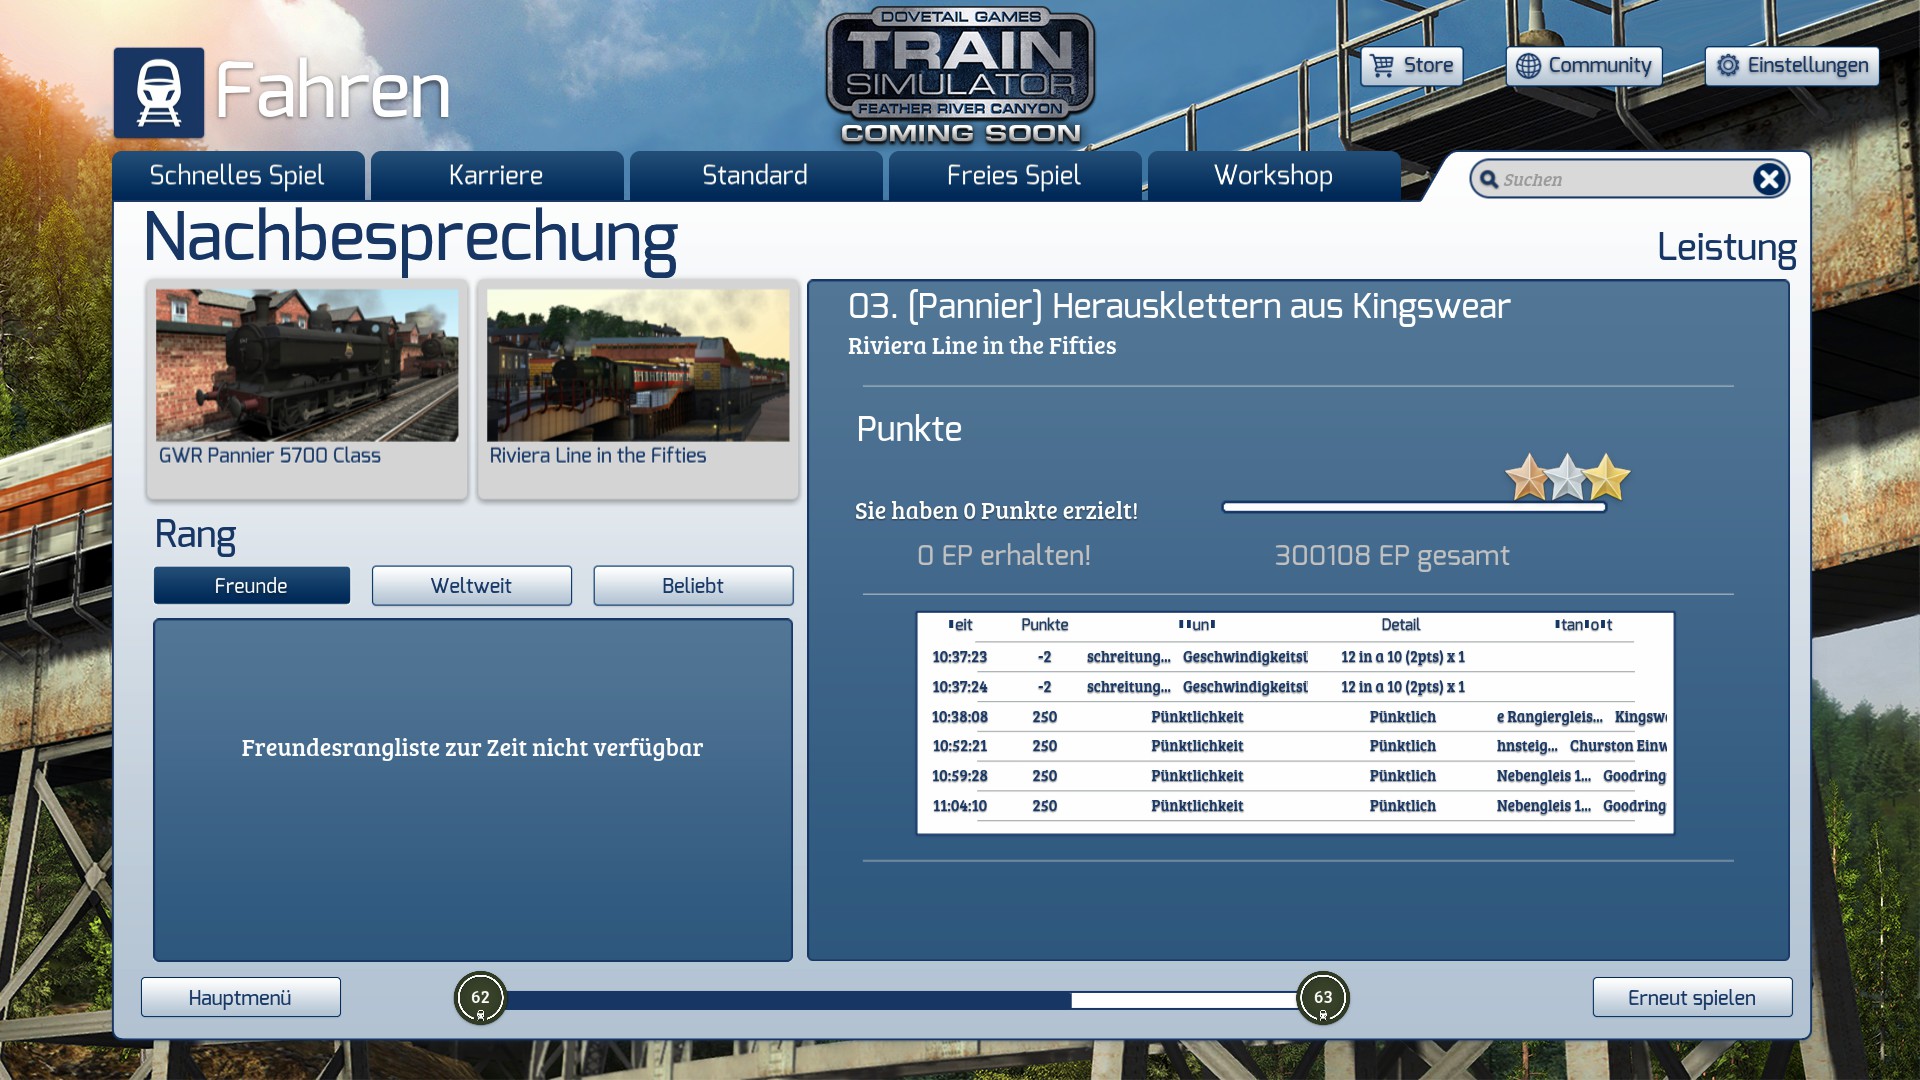Viewport: 1920px width, 1080px height.
Task: Click the search magnifier icon
Action: [x=1489, y=180]
